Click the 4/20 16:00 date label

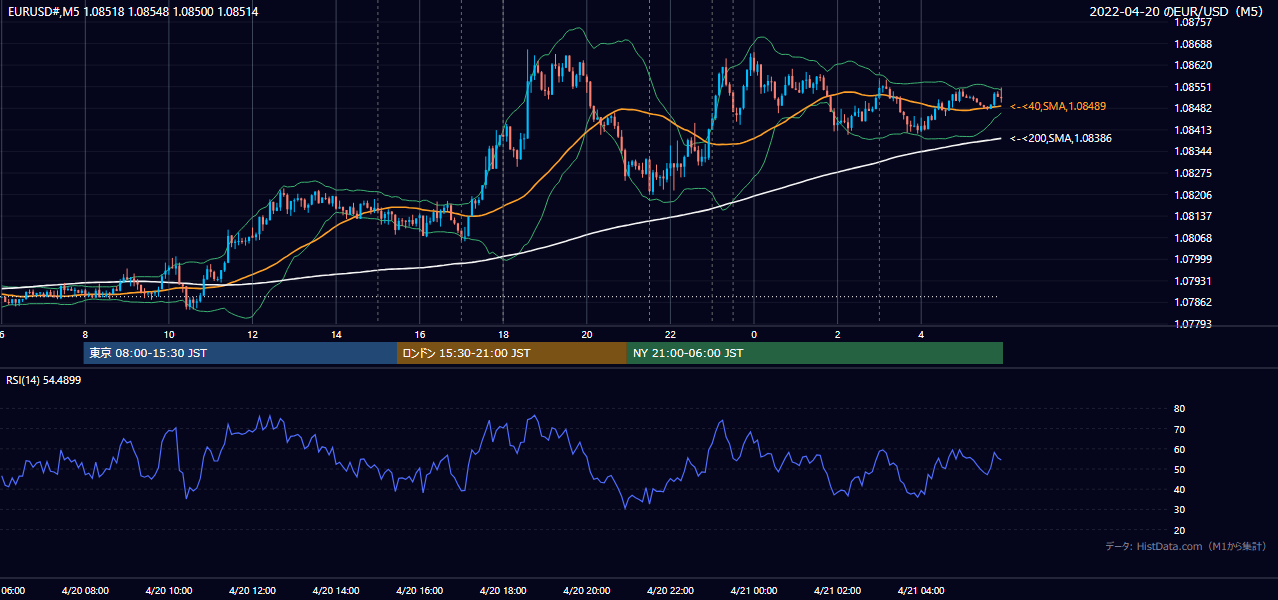(420, 591)
